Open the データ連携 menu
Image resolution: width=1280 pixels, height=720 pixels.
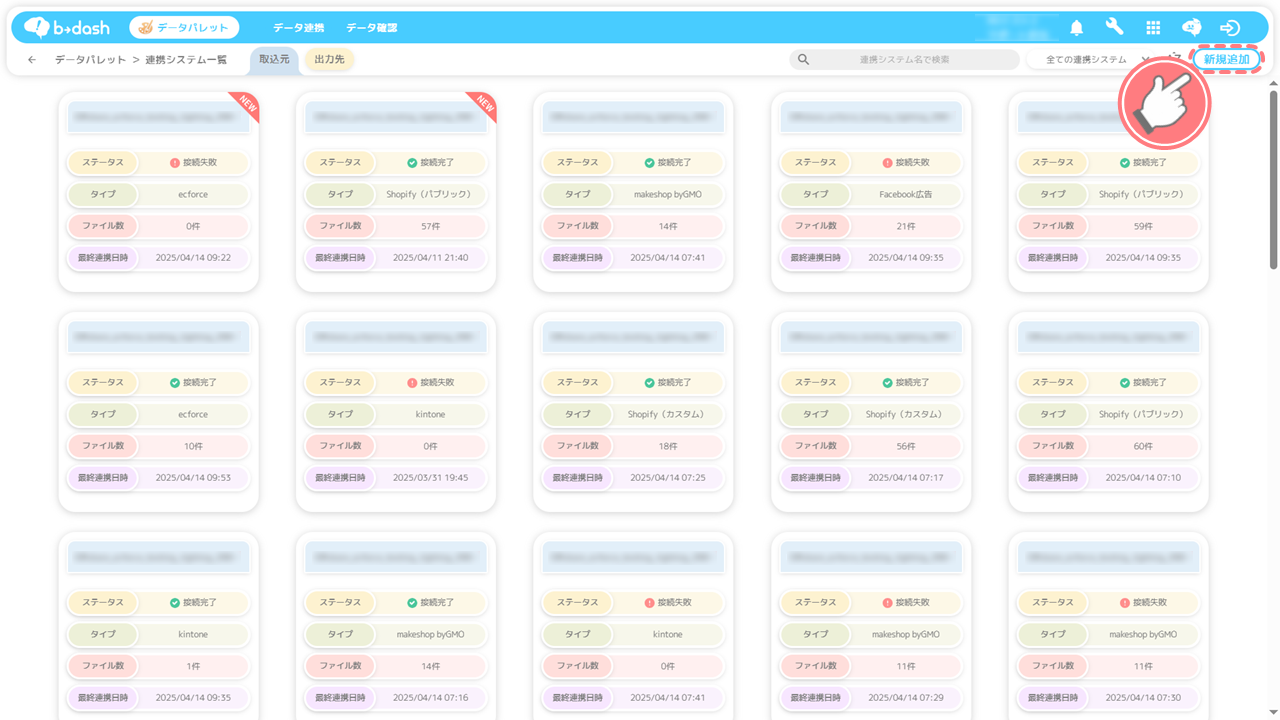298,28
